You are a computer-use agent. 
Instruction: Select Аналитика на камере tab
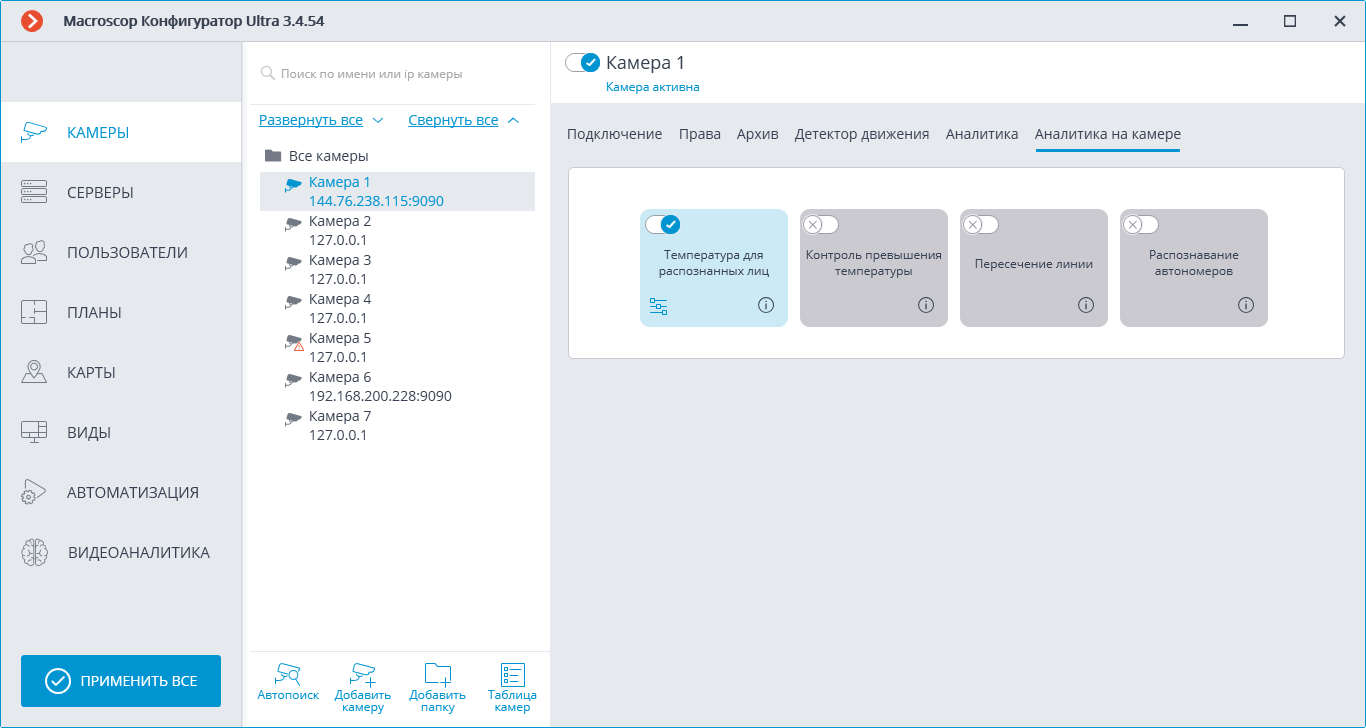(1108, 134)
